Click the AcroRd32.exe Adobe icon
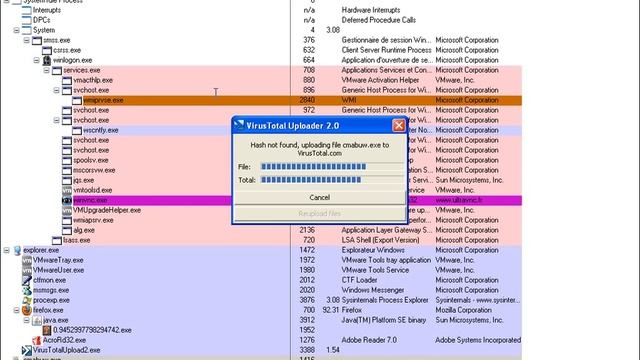640x360 pixels. click(37, 340)
